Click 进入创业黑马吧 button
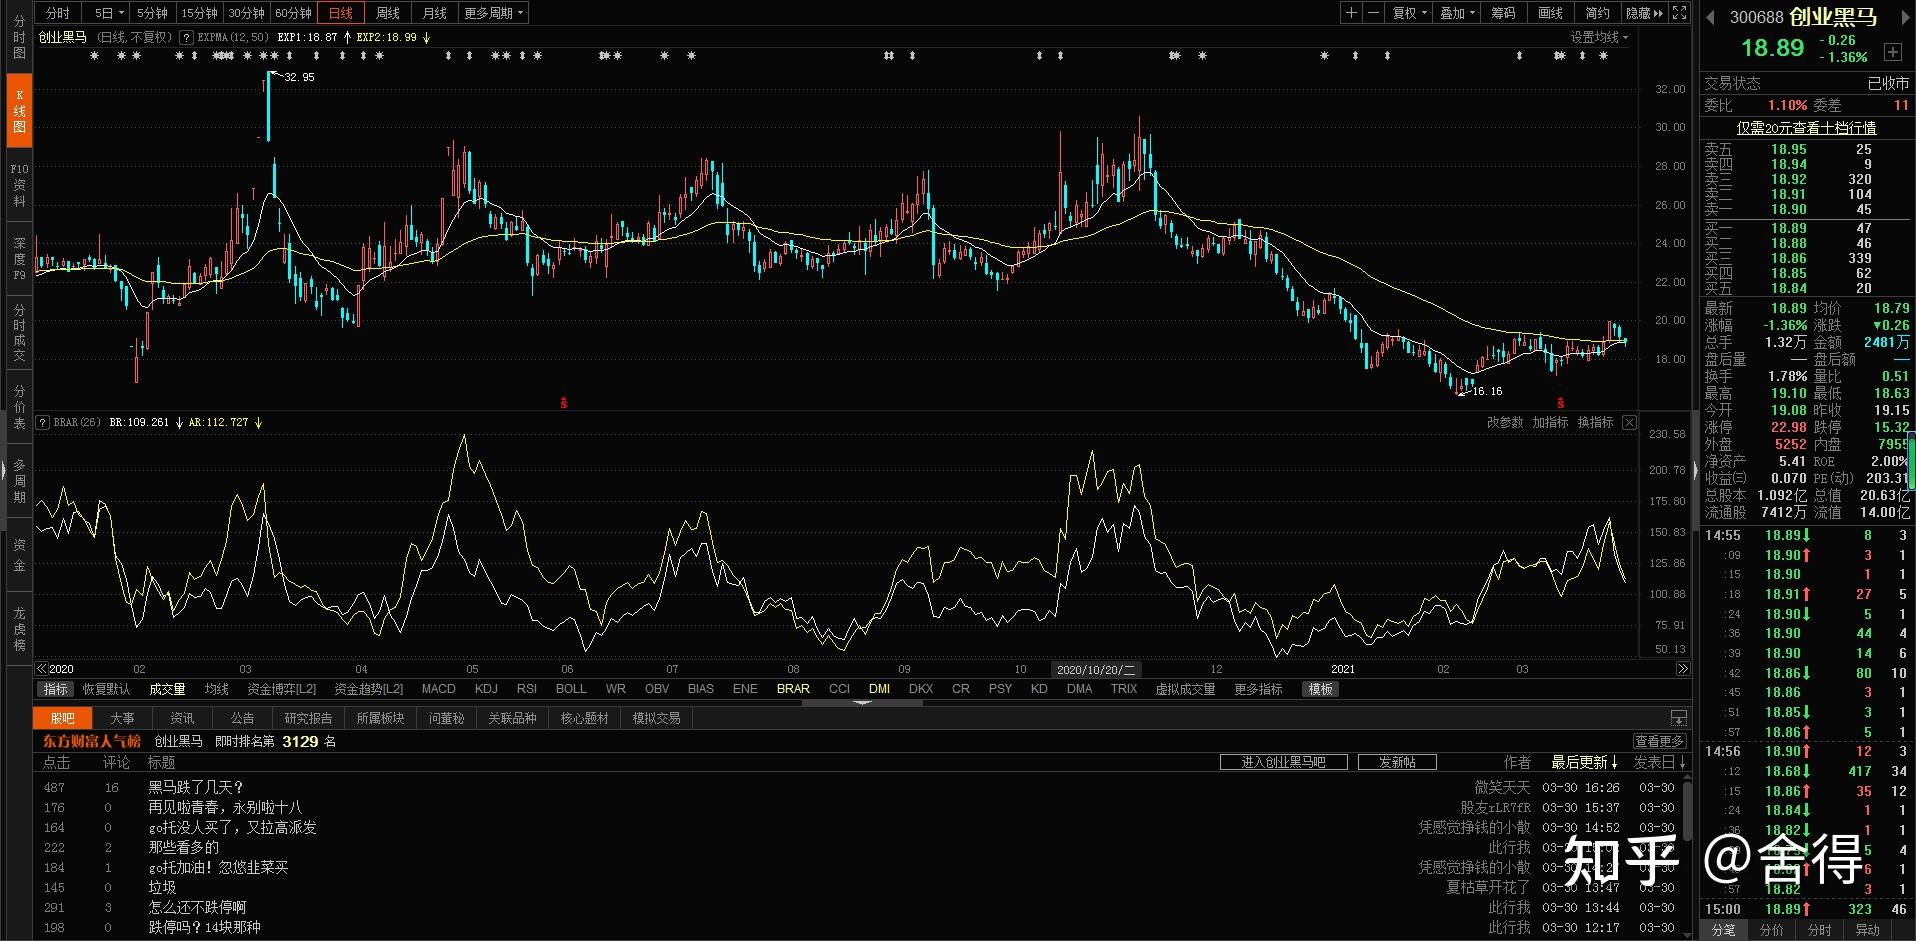This screenshot has height=941, width=1916. point(1284,762)
